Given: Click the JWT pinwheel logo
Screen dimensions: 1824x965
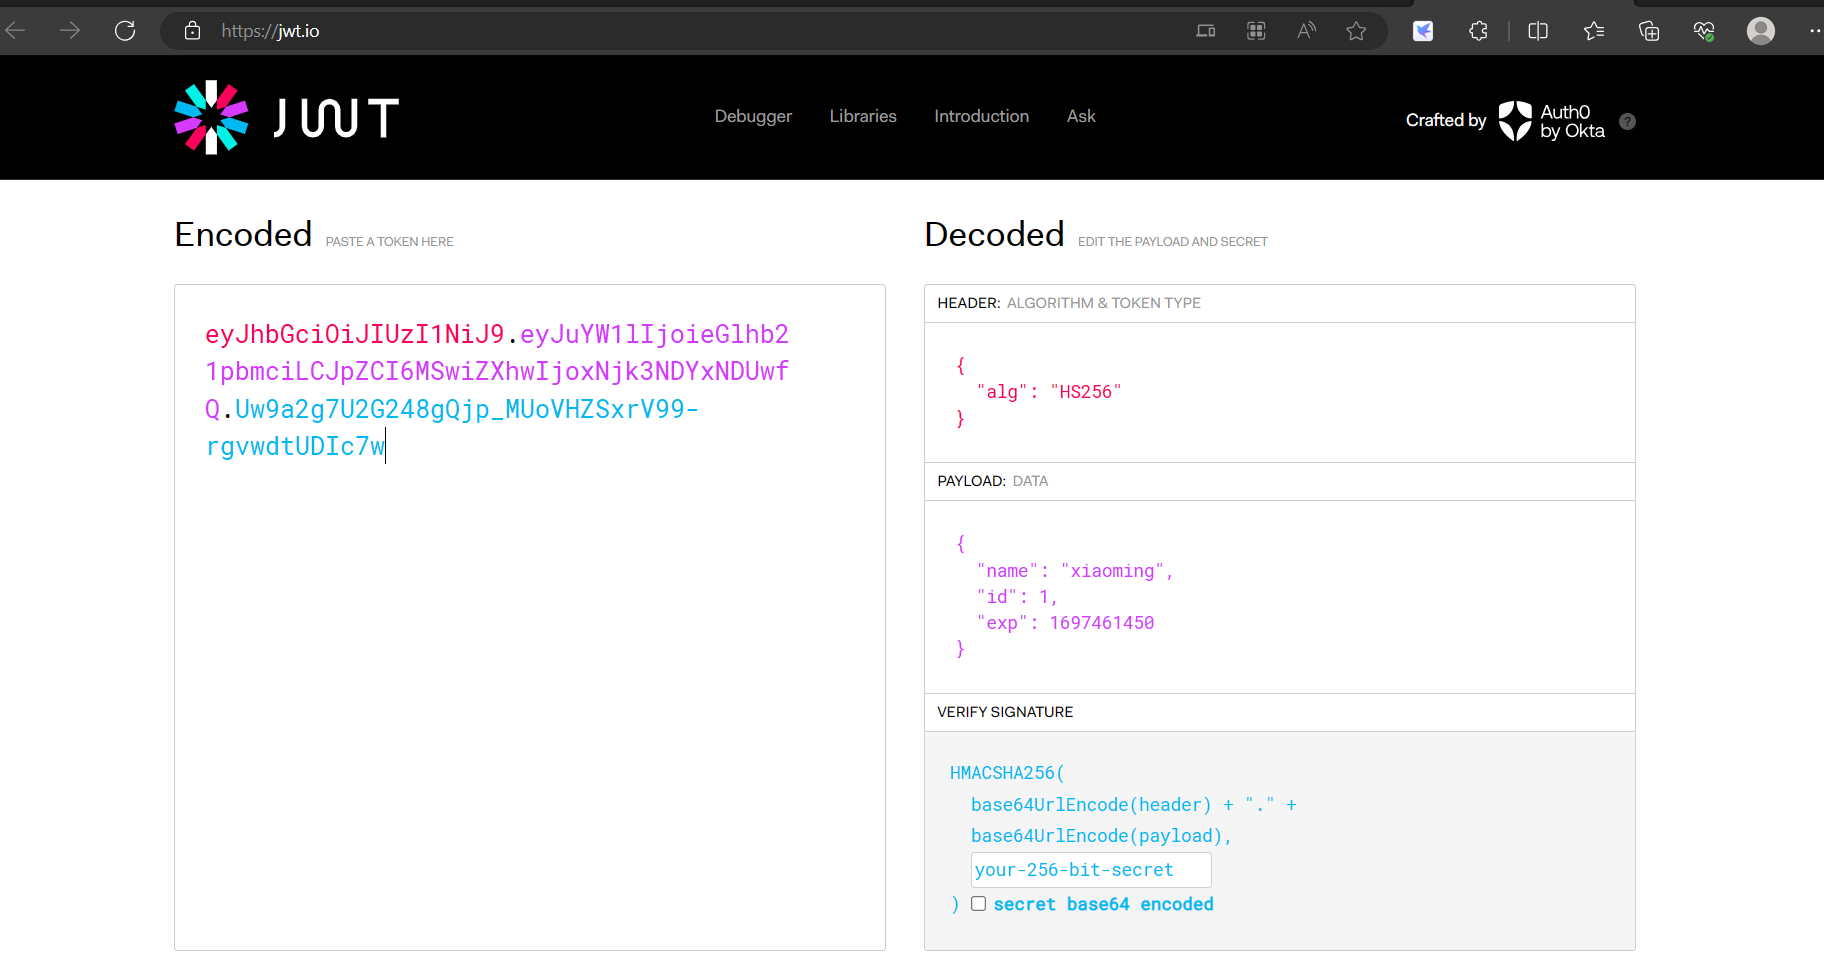Looking at the screenshot, I should point(211,117).
